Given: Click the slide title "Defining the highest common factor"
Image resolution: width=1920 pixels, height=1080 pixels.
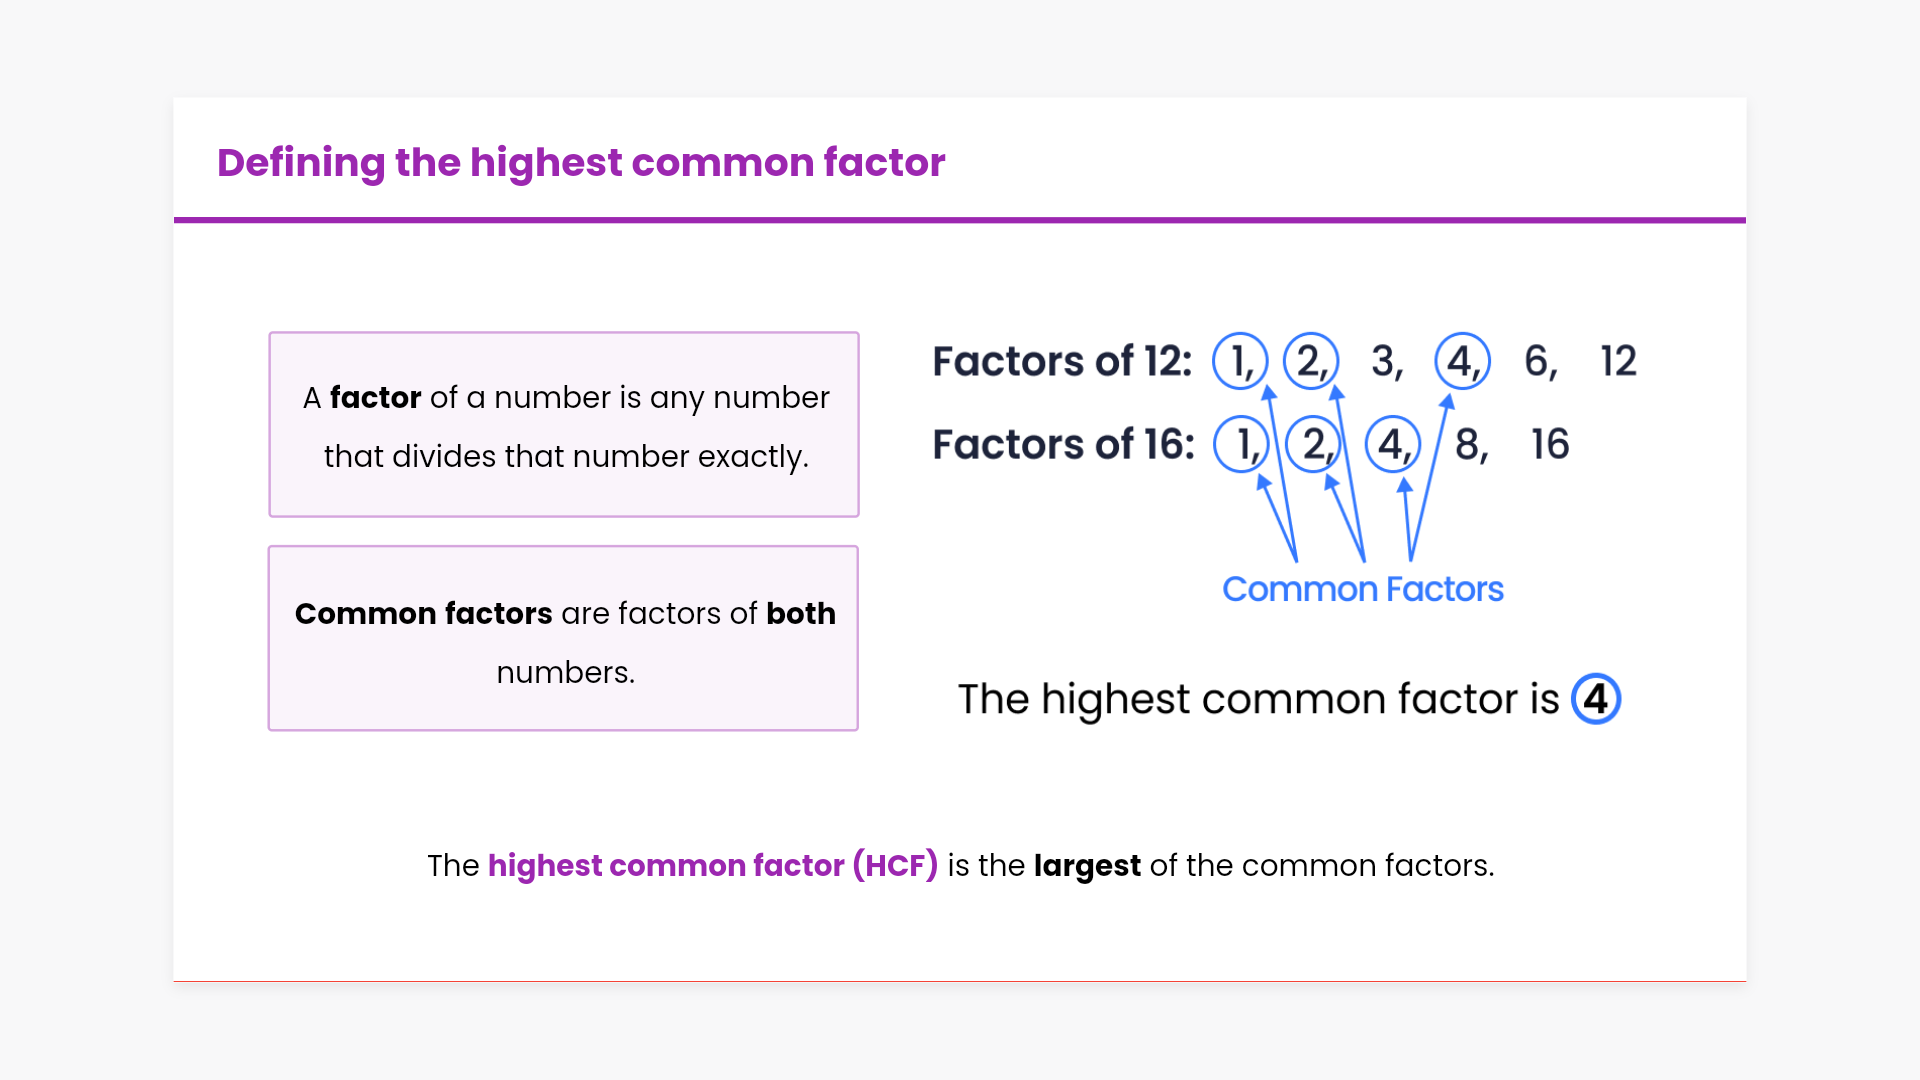Looking at the screenshot, I should 580,163.
